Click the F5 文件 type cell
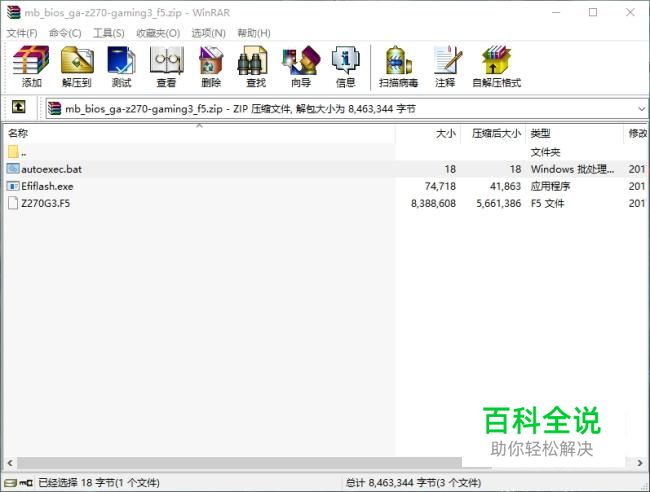The image size is (650, 492). (547, 204)
